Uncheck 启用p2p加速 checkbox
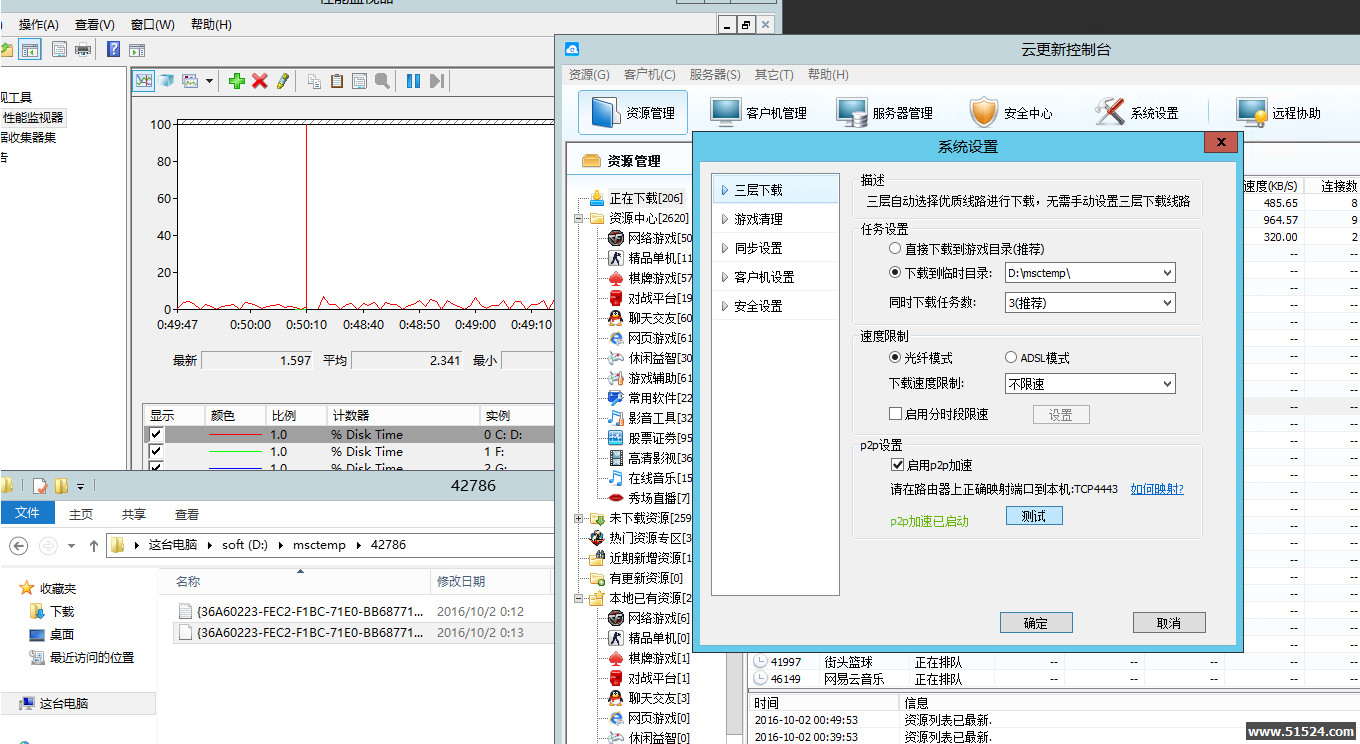This screenshot has height=744, width=1360. (x=897, y=465)
